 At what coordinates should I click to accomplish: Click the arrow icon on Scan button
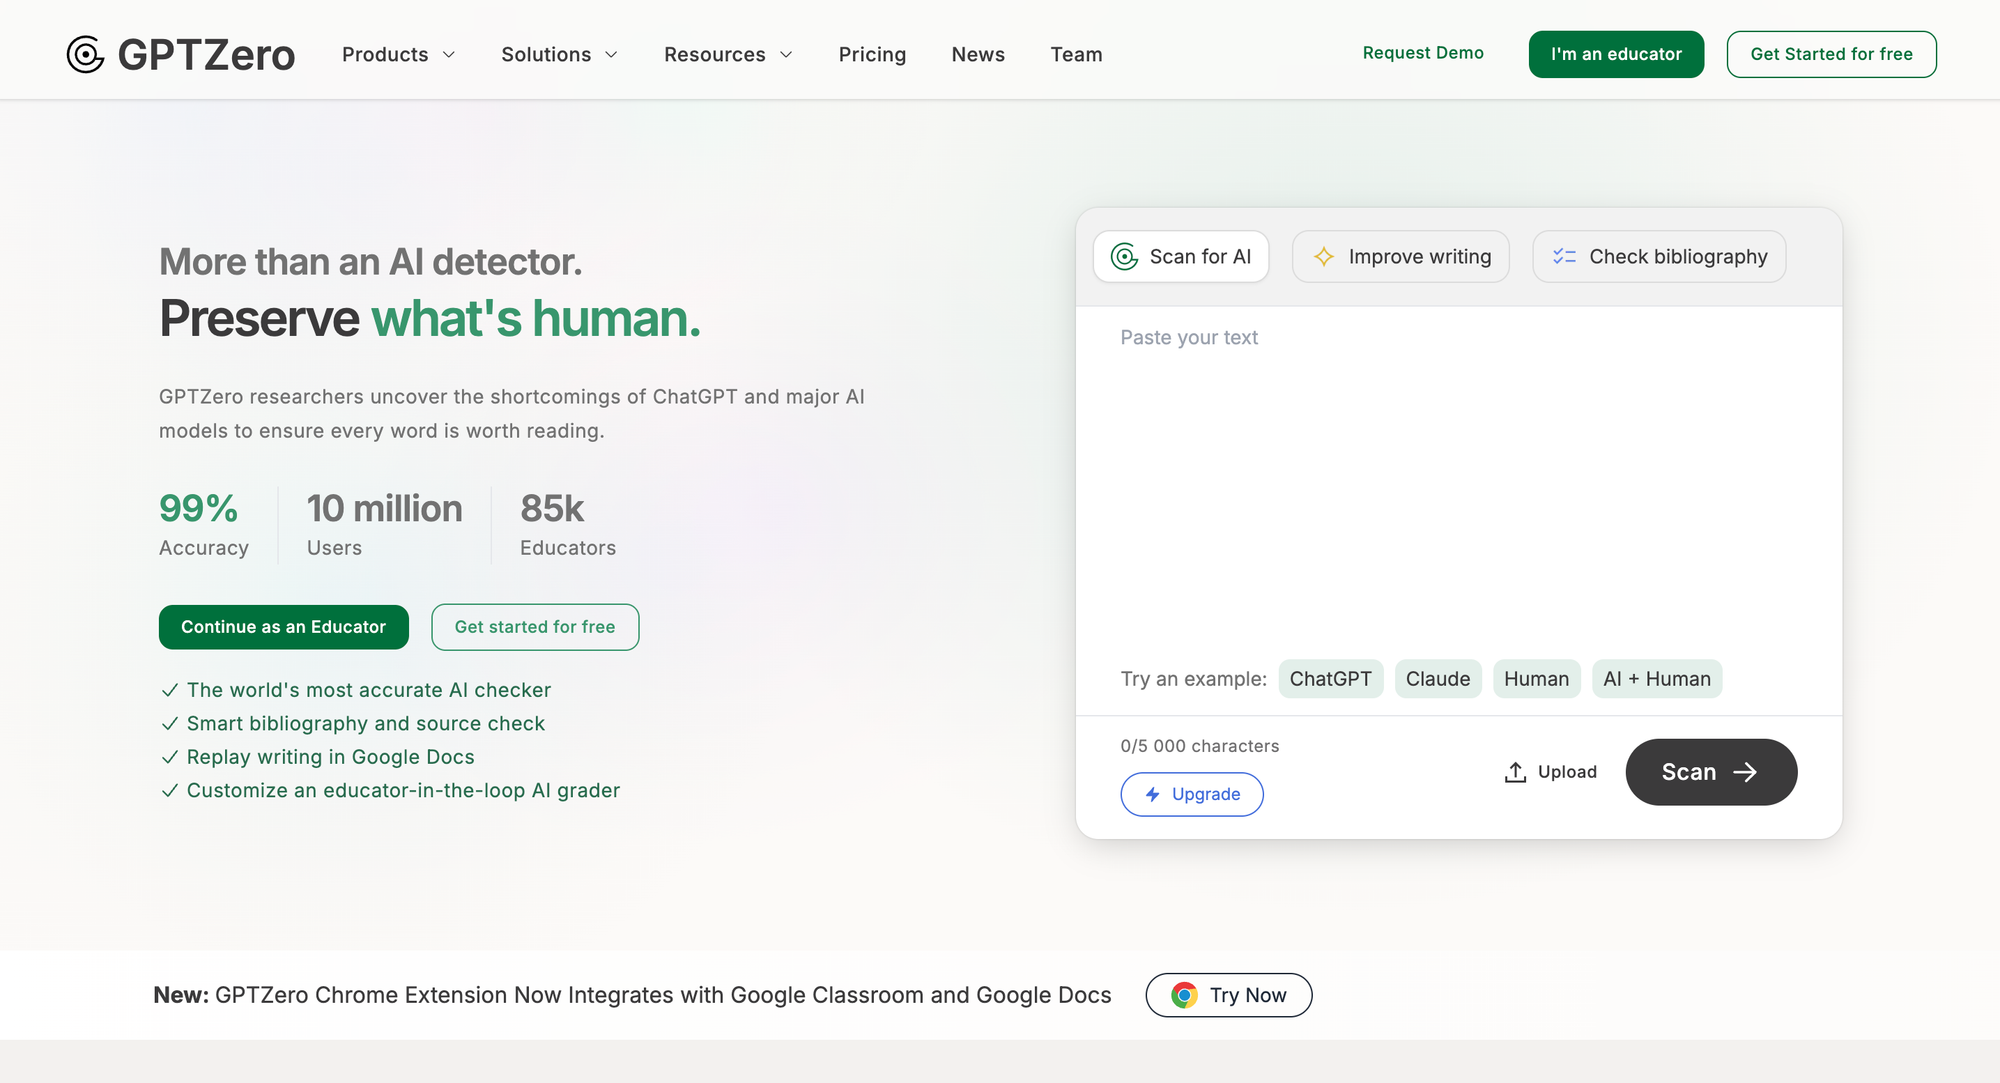[x=1745, y=772]
